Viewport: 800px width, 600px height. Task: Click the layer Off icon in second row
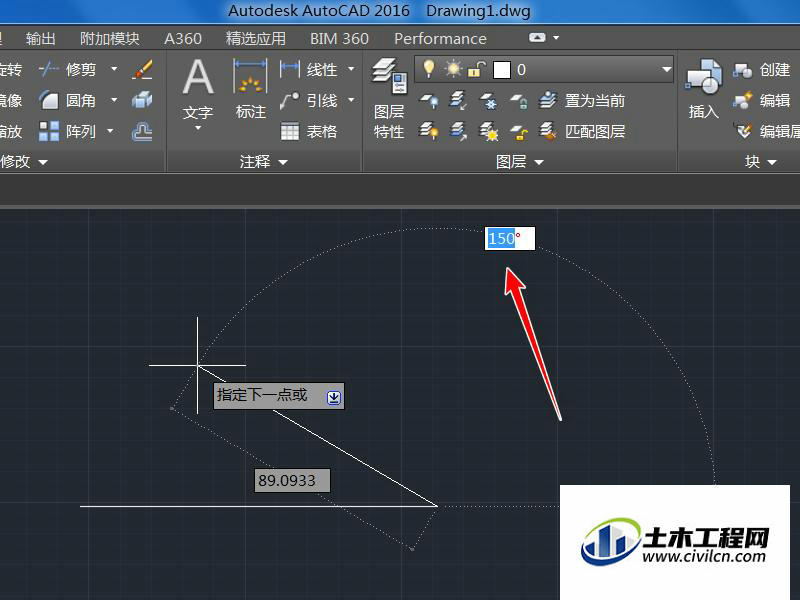pos(429,101)
